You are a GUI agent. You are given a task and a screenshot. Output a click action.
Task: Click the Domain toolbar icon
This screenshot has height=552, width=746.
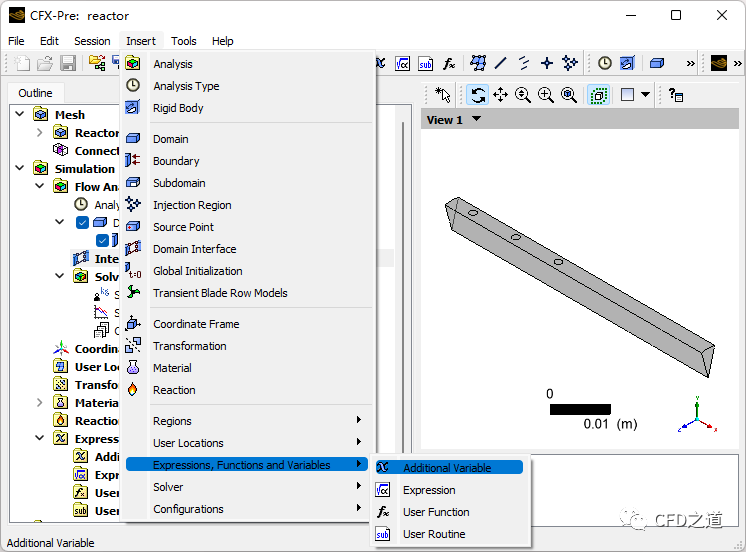click(x=657, y=63)
